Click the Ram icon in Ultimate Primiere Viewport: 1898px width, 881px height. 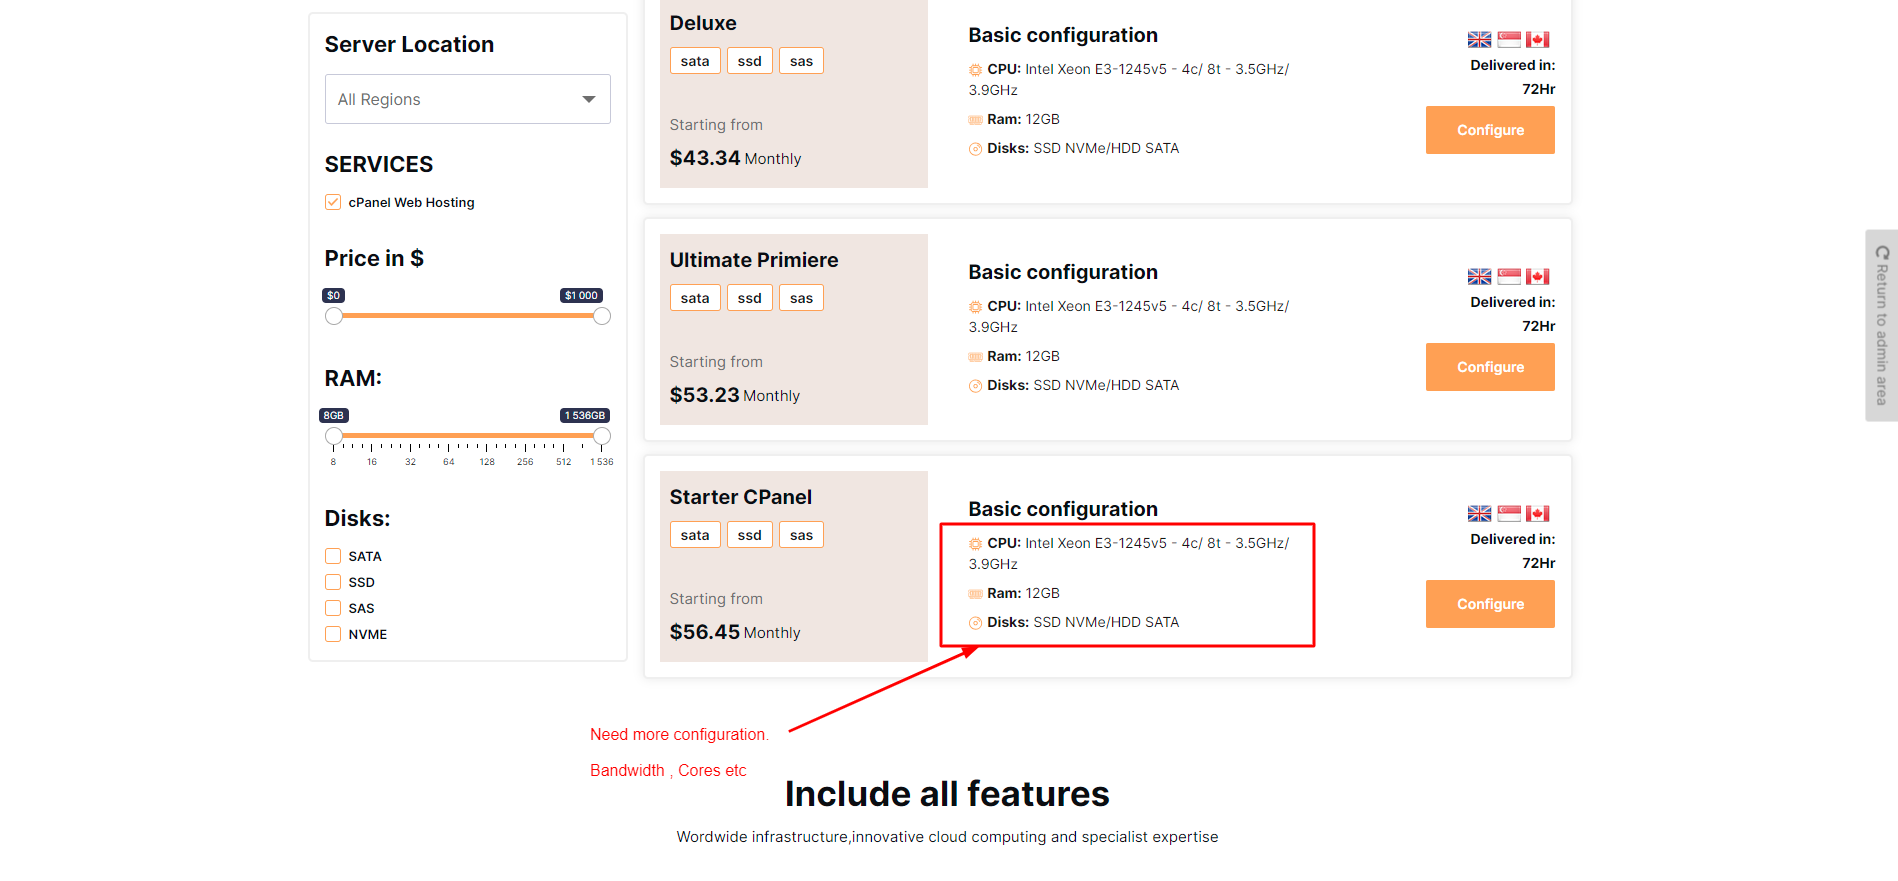point(975,357)
